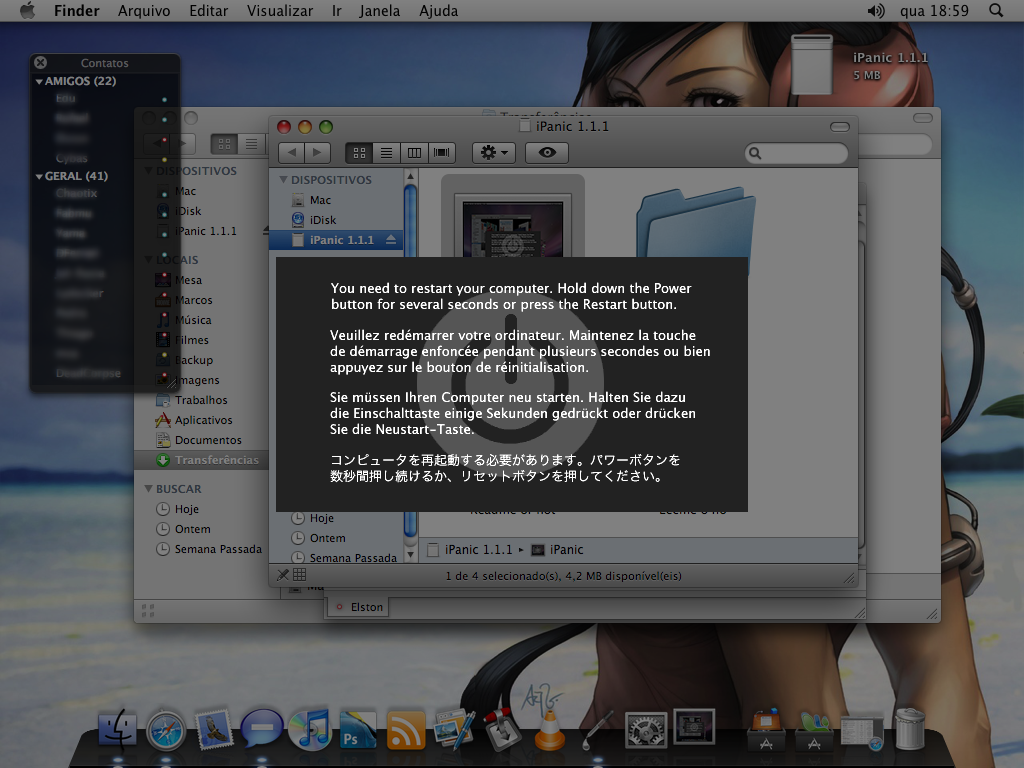Viewport: 1024px width, 768px height.
Task: Toggle toolbar pill in iPanic 1.1.1 window
Action: pos(839,127)
